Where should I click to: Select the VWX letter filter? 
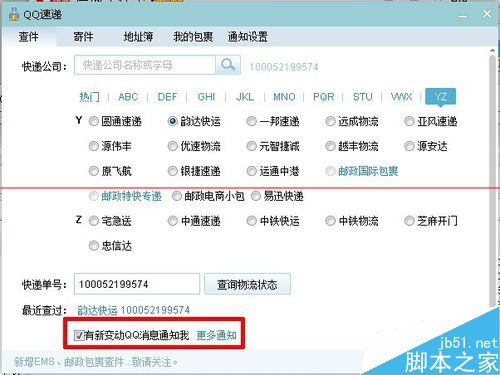[x=401, y=97]
